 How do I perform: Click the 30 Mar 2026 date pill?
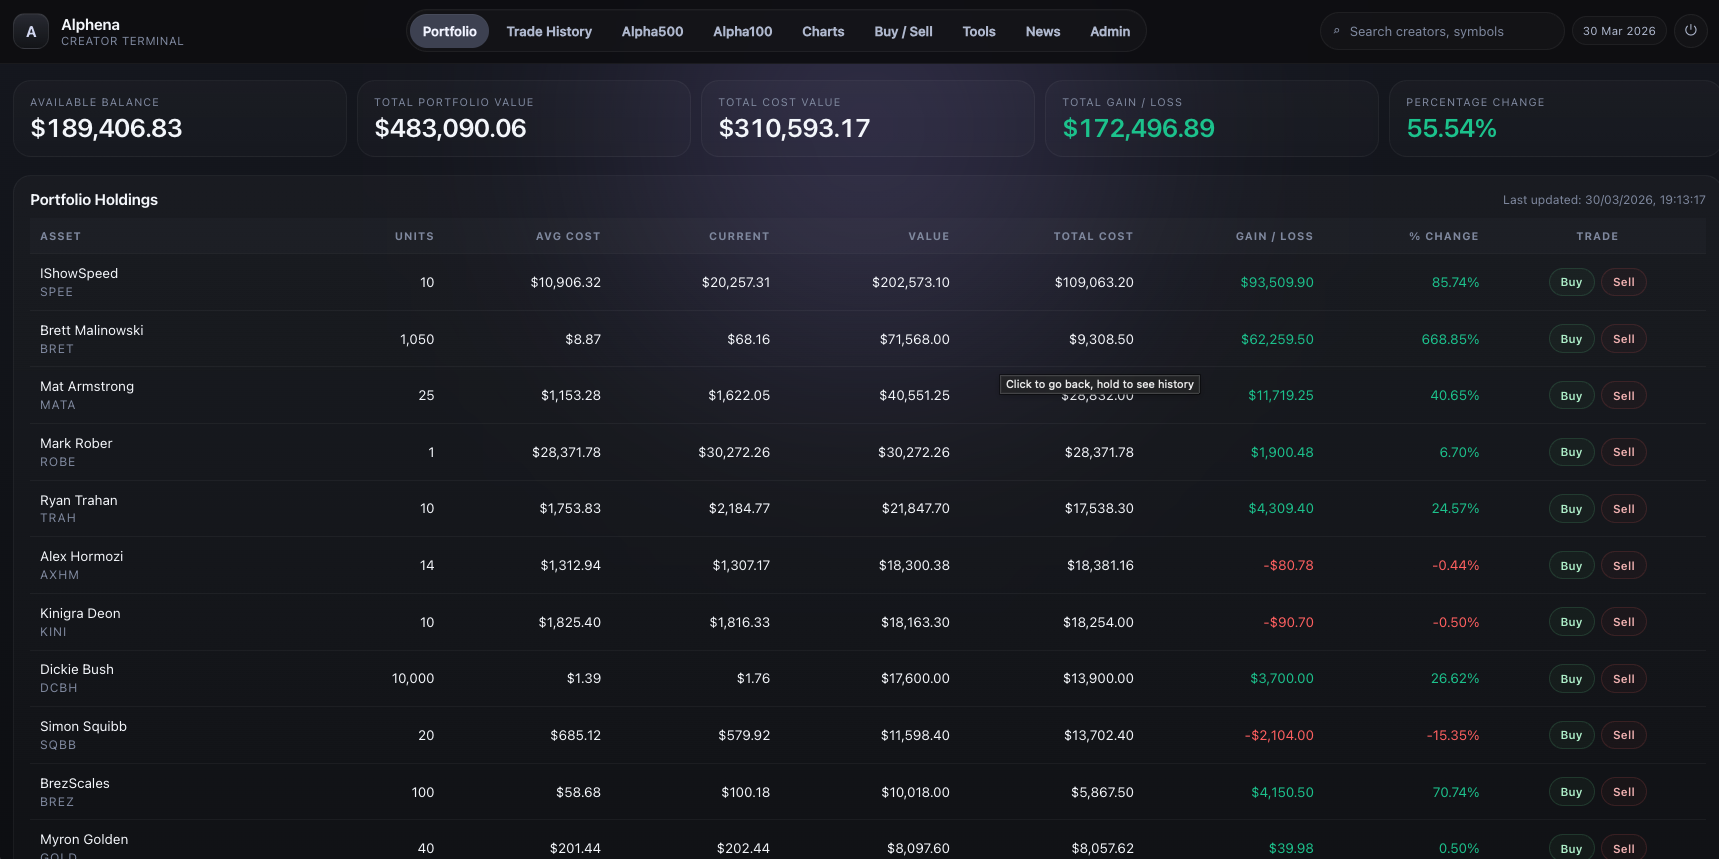(x=1619, y=32)
